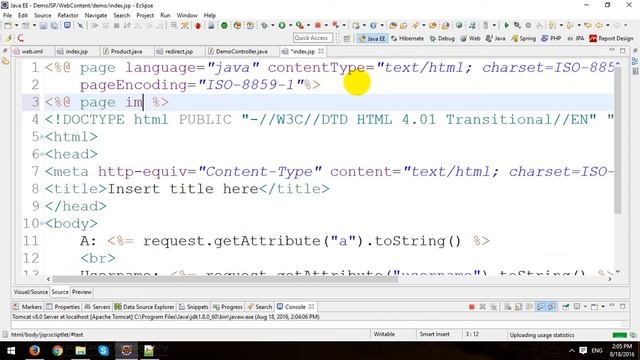The height and width of the screenshot is (360, 640).
Task: Open File Explorer from the taskbar
Action: (x=80, y=350)
